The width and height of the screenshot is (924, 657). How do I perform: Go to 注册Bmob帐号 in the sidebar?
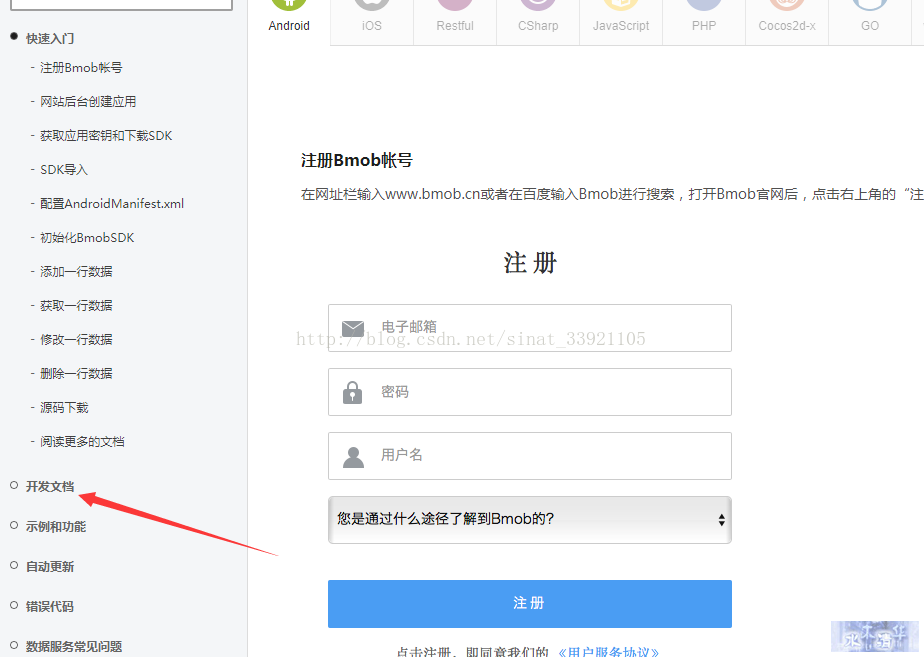(81, 68)
